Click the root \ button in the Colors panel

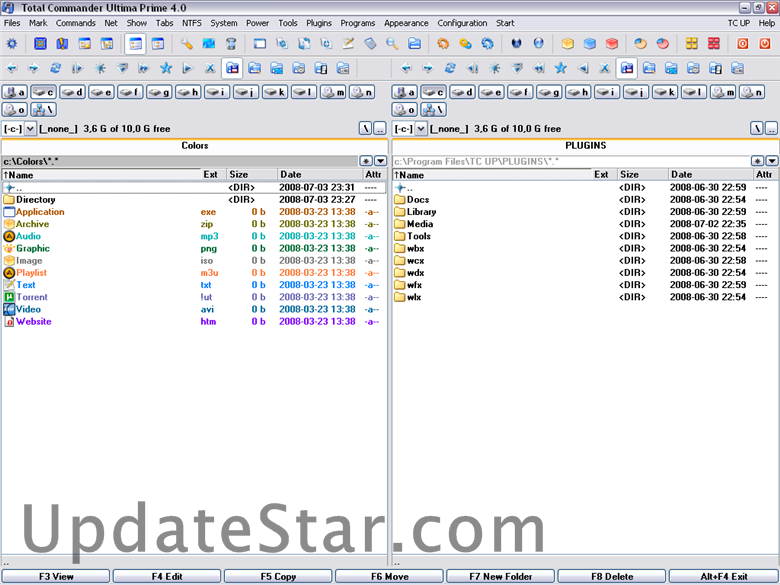point(365,129)
